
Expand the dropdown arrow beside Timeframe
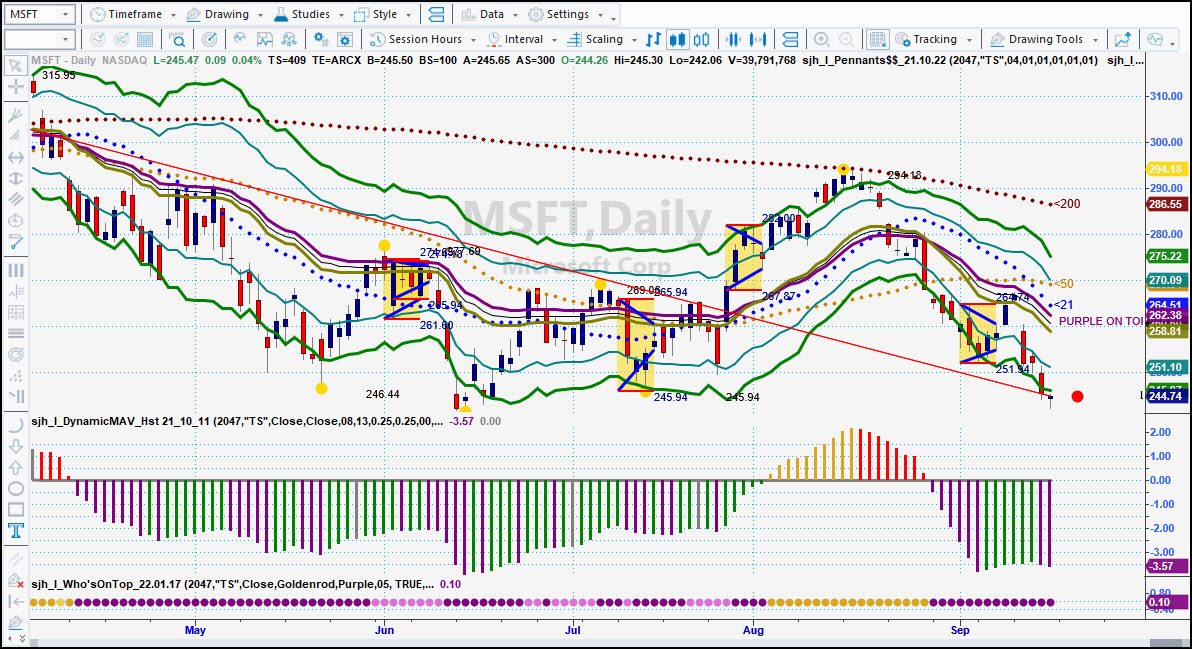pos(173,15)
